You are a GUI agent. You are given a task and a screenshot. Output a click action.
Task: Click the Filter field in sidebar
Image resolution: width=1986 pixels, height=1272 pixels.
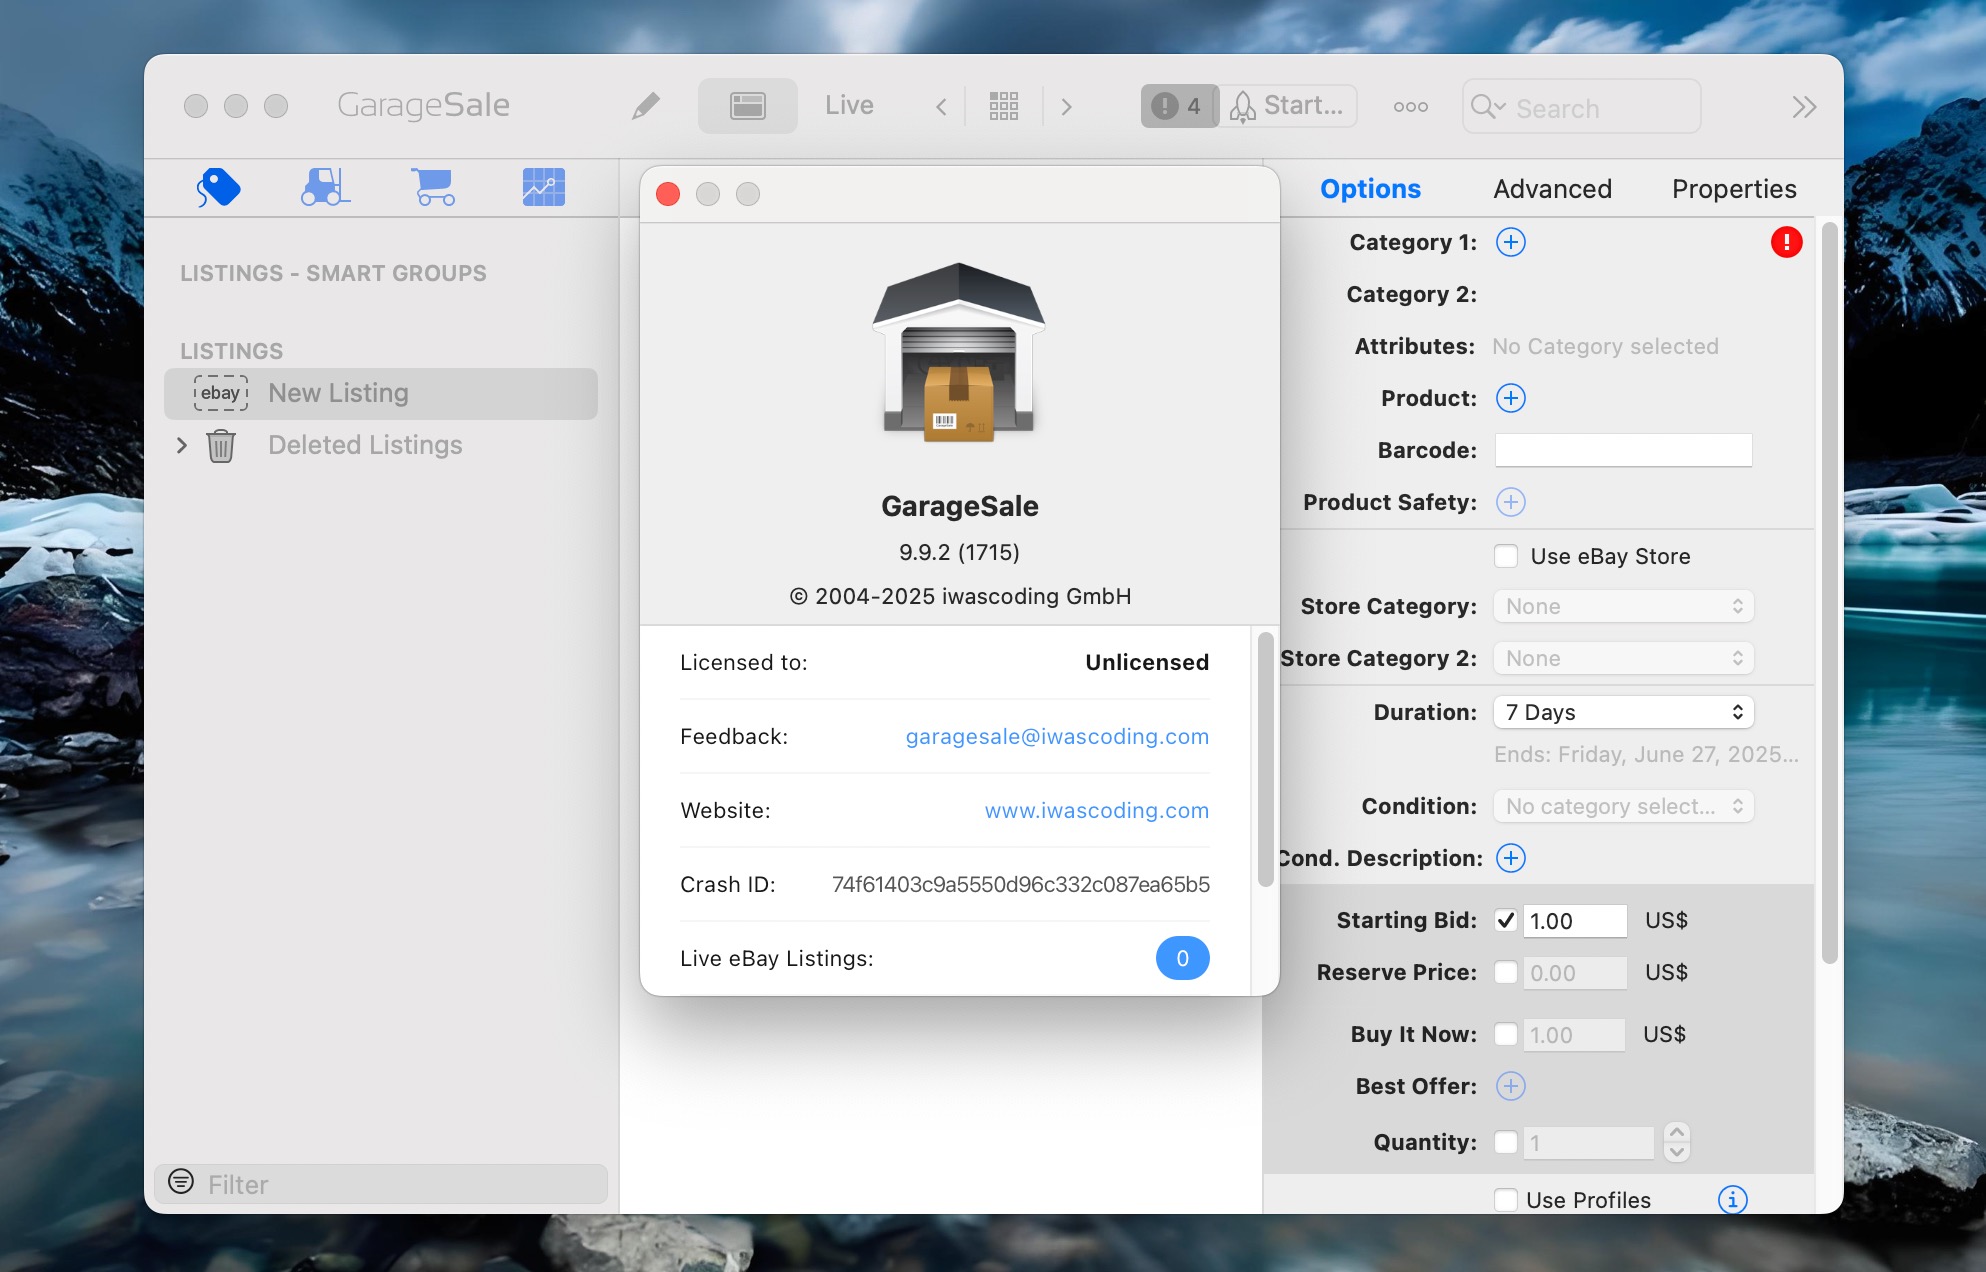(381, 1184)
